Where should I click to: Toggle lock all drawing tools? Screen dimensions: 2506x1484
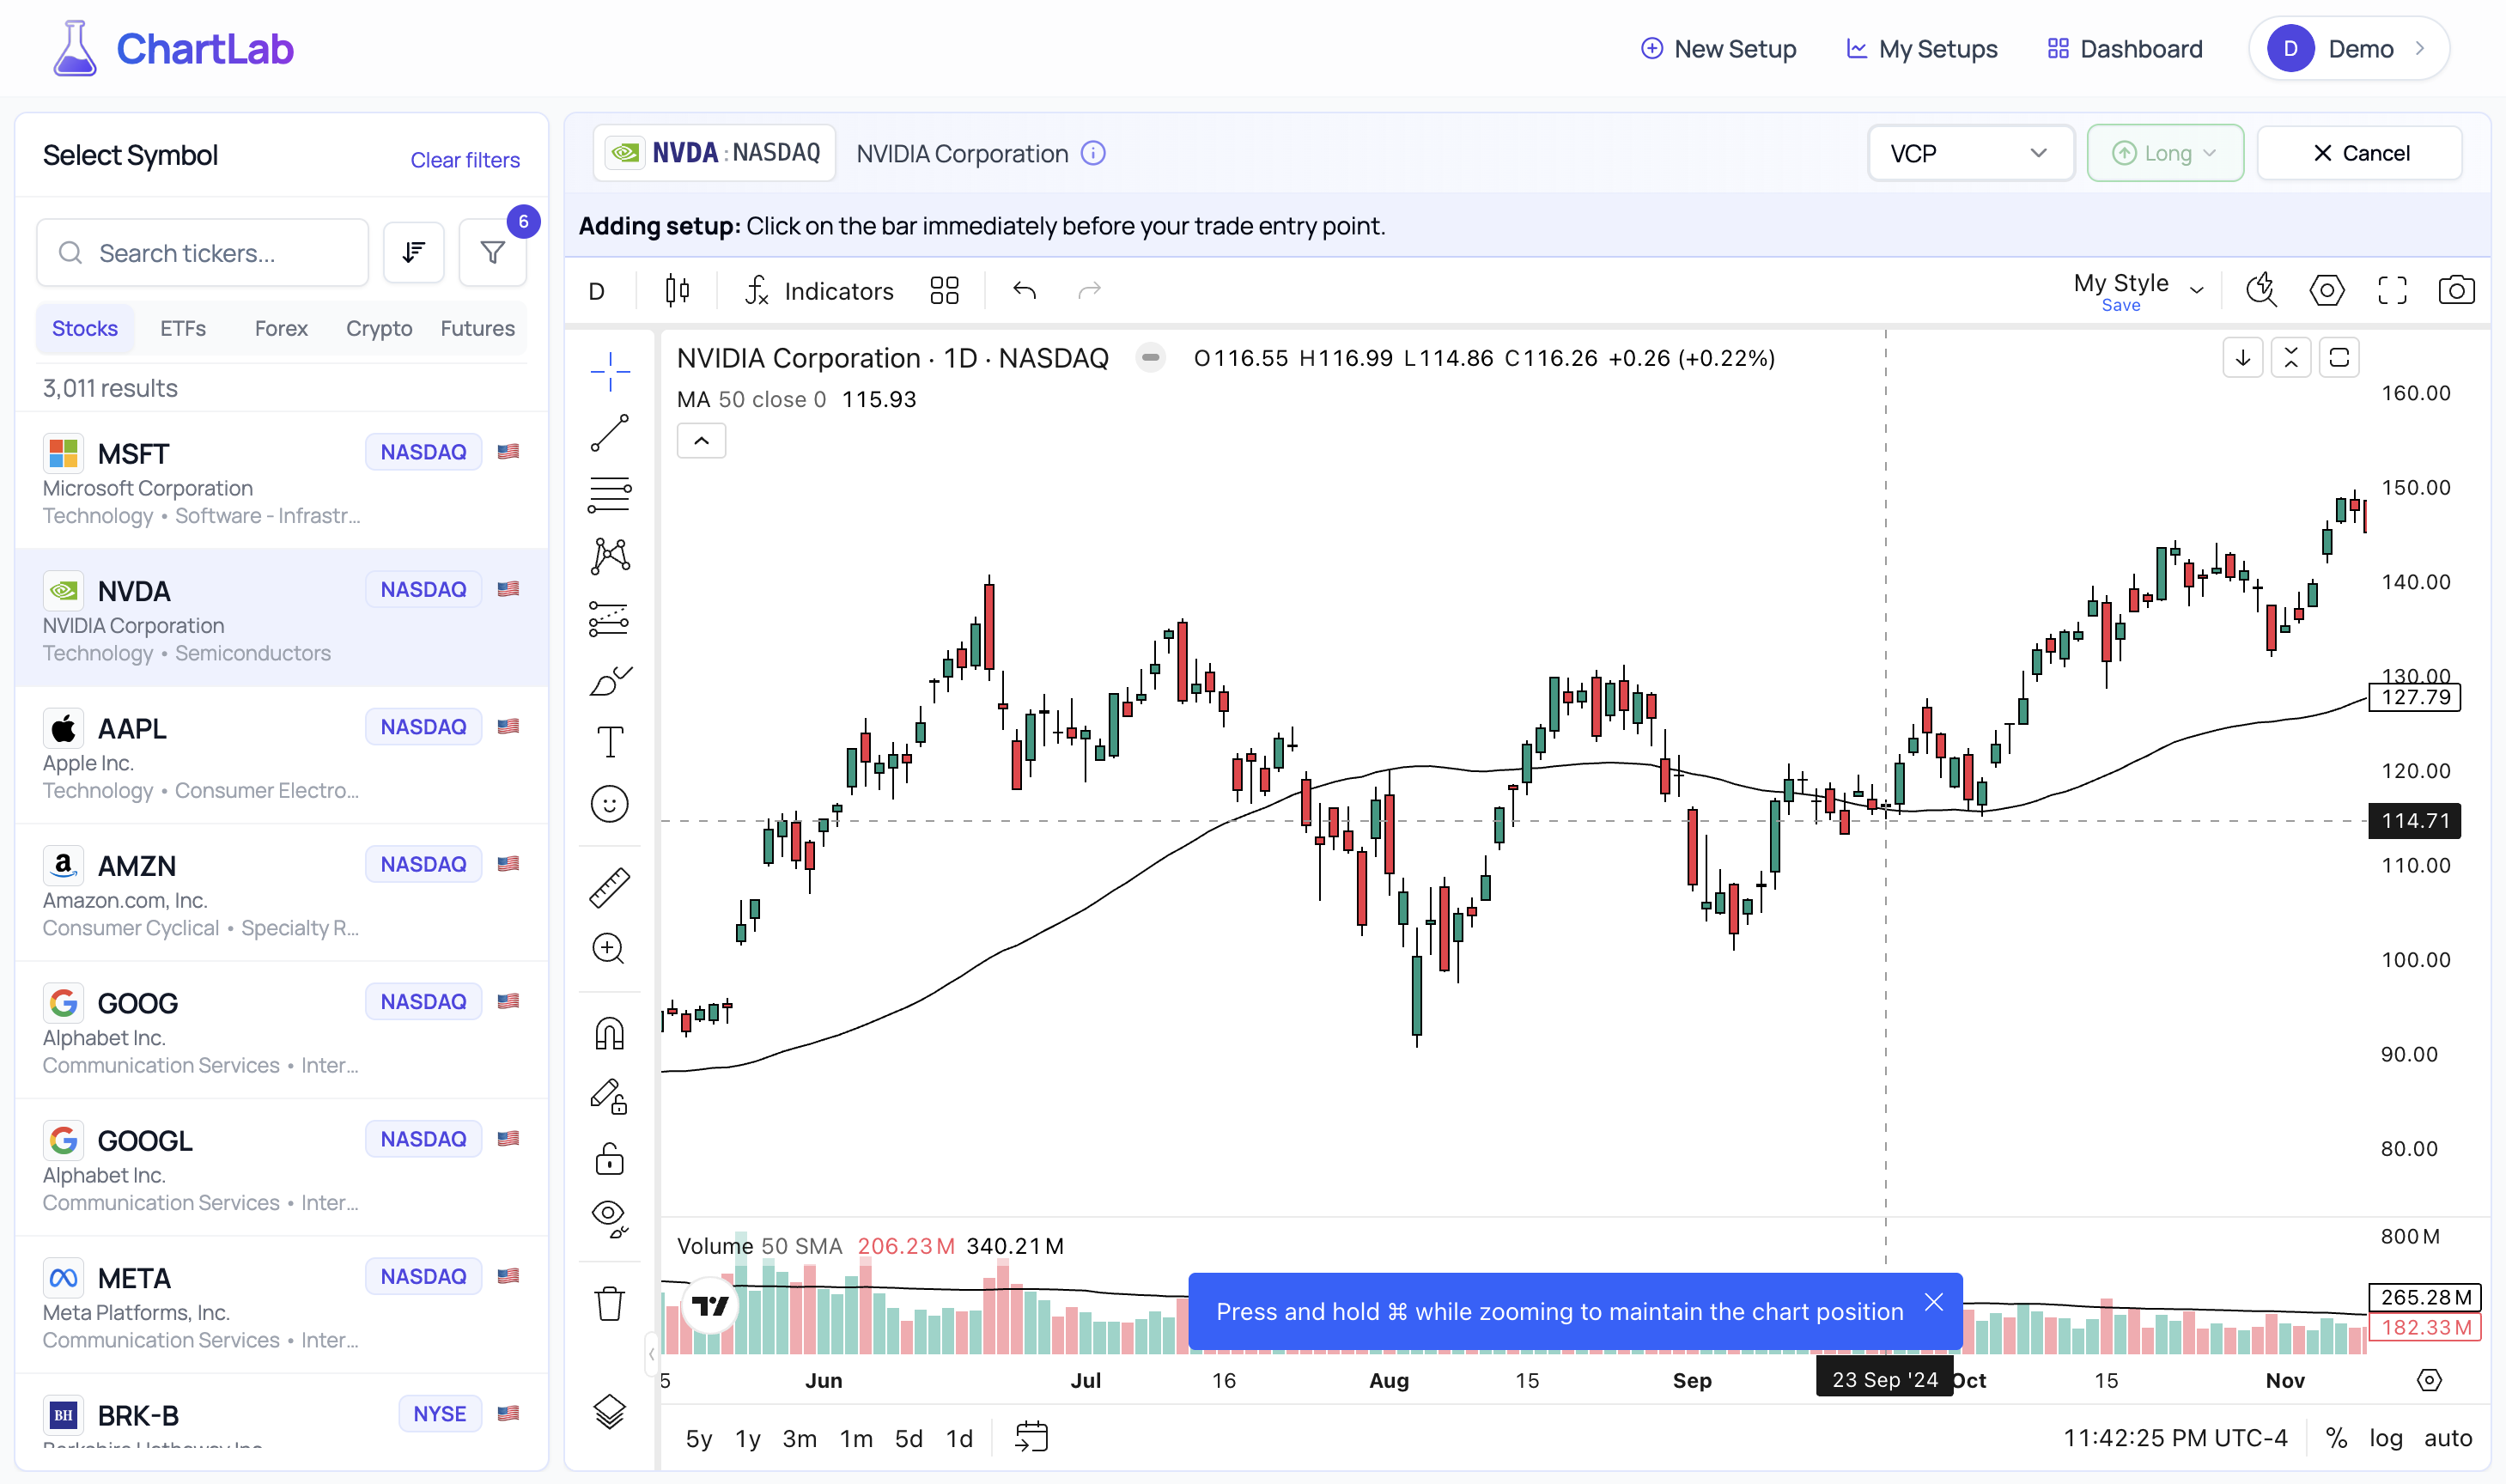[x=609, y=1159]
